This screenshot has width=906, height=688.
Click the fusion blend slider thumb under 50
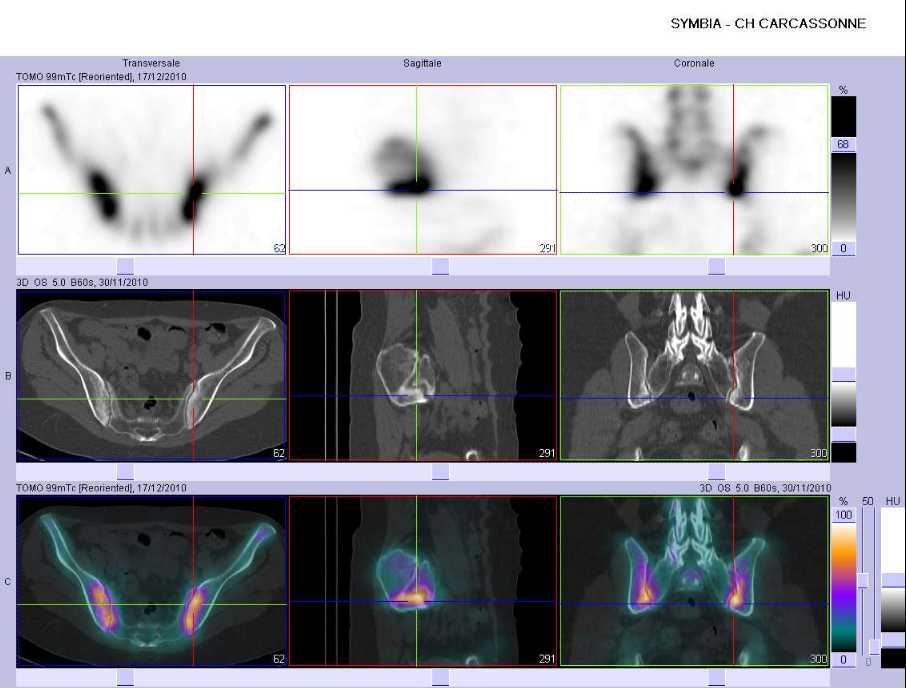863,581
